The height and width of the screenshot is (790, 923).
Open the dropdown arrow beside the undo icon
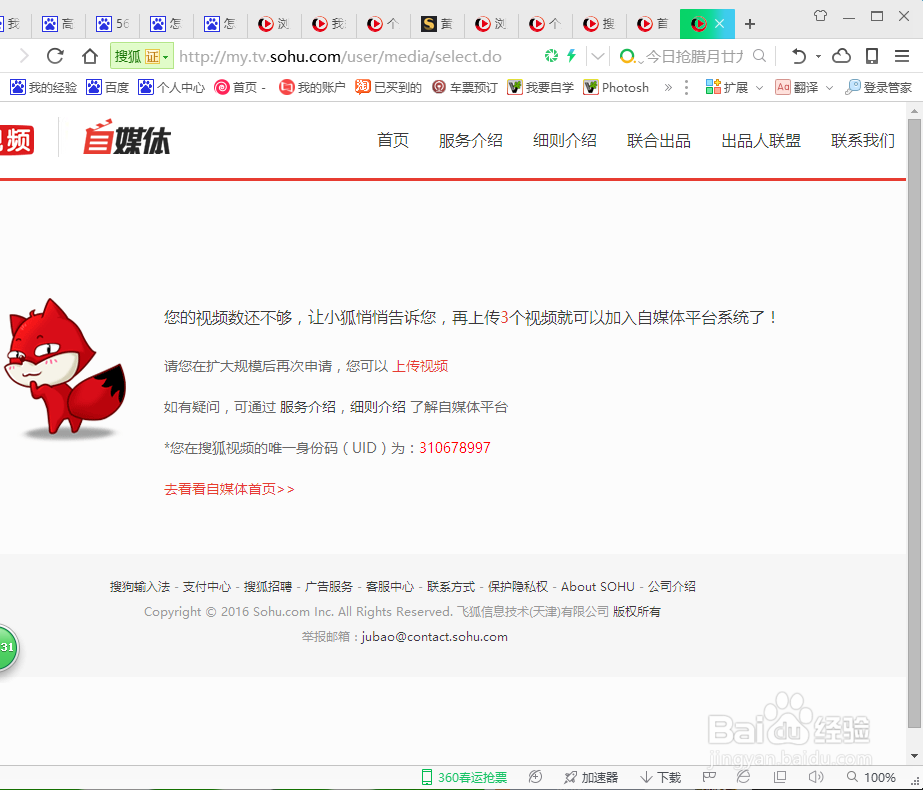point(818,57)
